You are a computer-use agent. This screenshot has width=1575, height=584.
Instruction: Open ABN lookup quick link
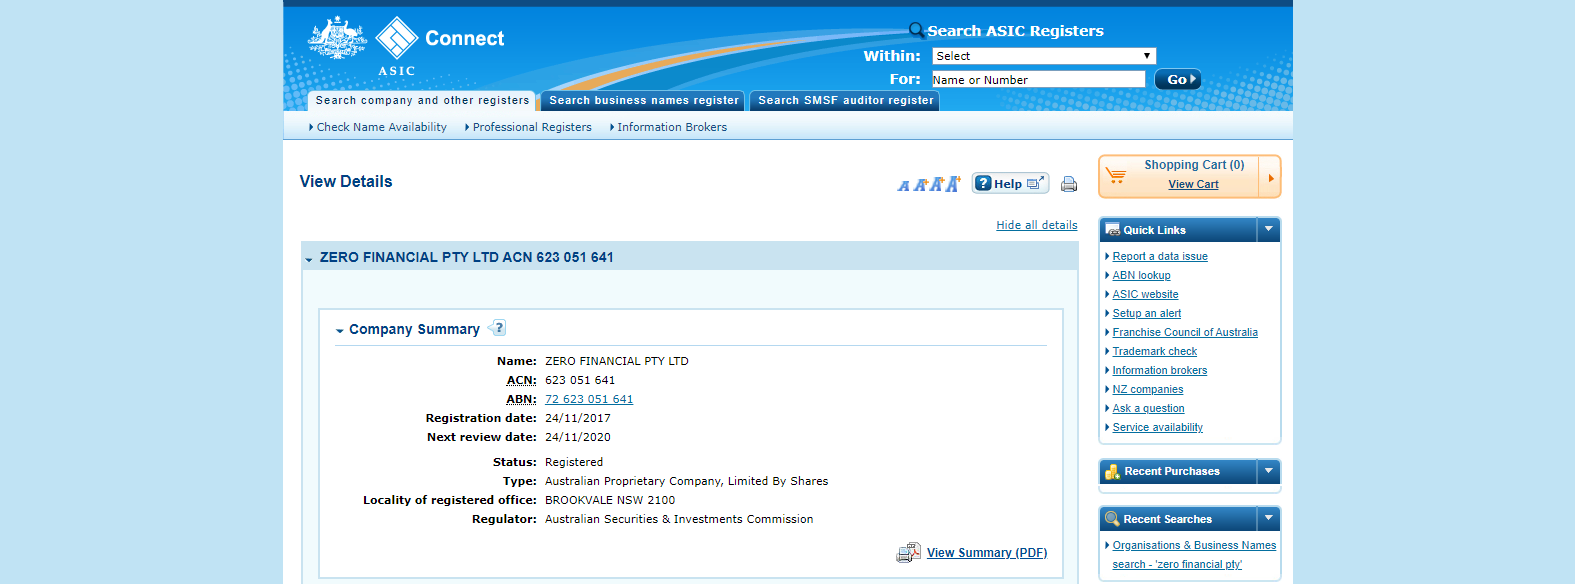(1141, 275)
